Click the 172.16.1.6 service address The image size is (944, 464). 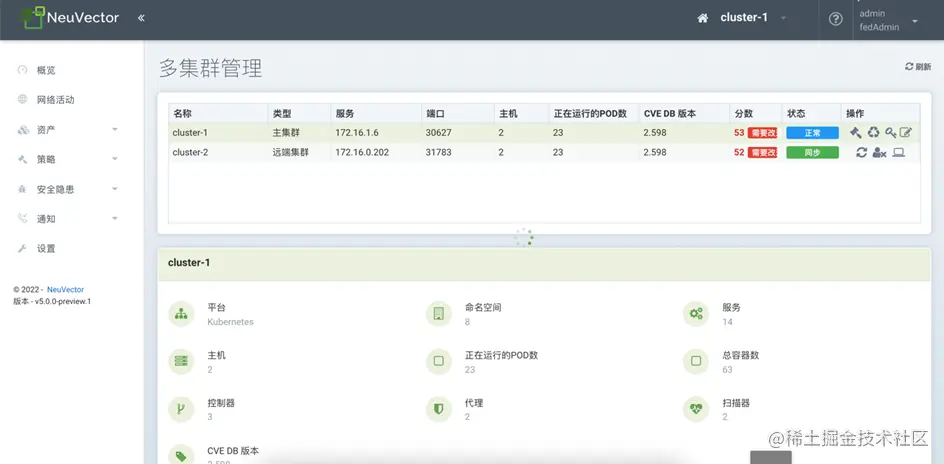(x=357, y=133)
